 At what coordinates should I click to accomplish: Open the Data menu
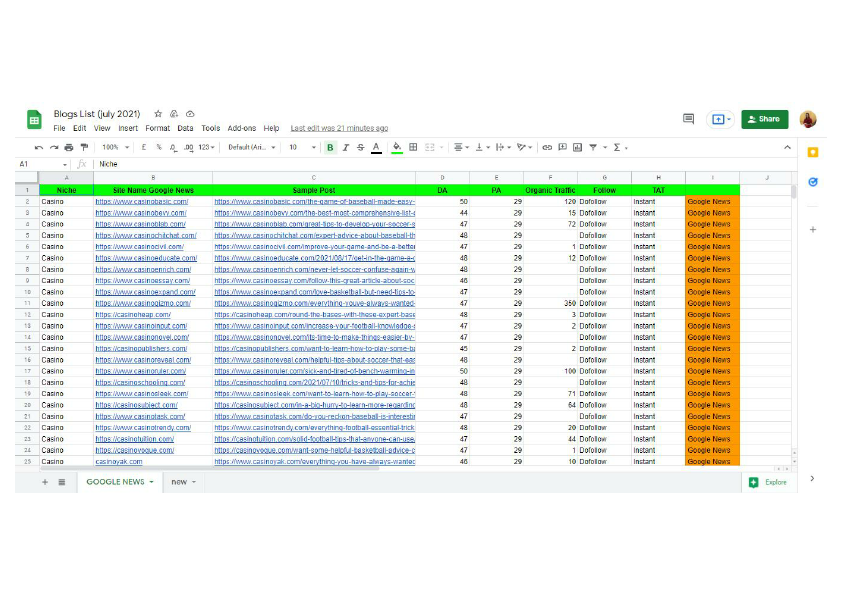click(x=187, y=128)
